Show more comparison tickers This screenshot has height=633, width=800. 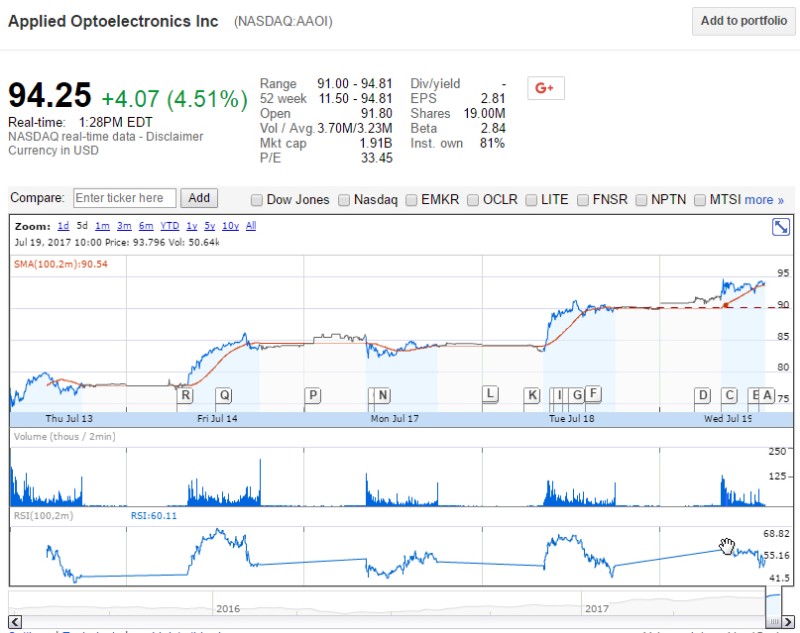click(764, 200)
